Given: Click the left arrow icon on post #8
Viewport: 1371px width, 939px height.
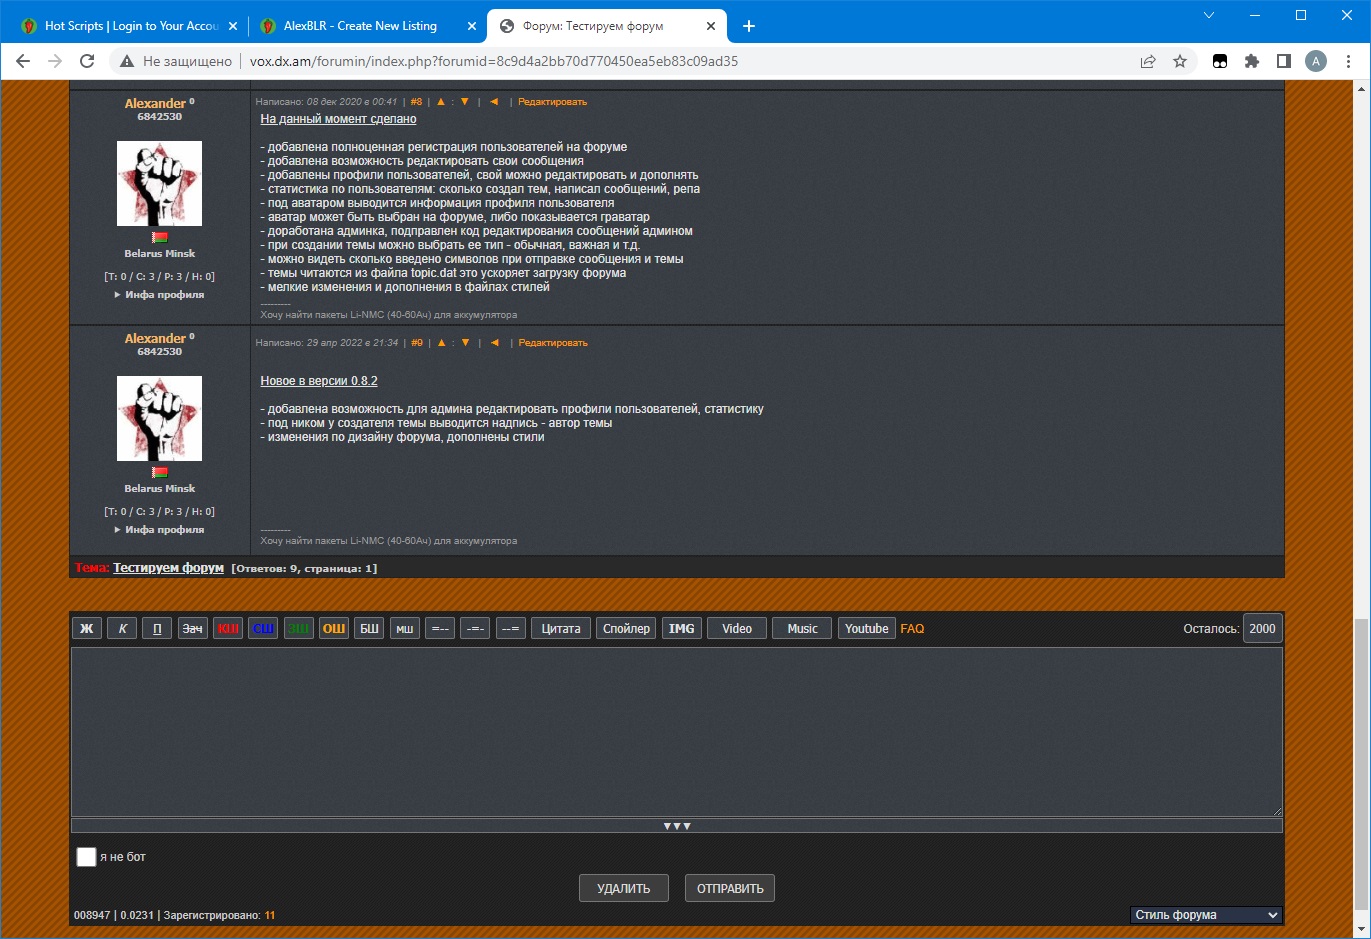Looking at the screenshot, I should pyautogui.click(x=494, y=102).
